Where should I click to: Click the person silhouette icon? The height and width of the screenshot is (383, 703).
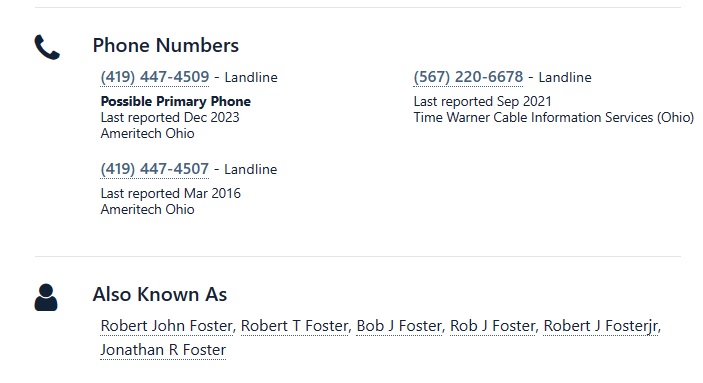46,297
